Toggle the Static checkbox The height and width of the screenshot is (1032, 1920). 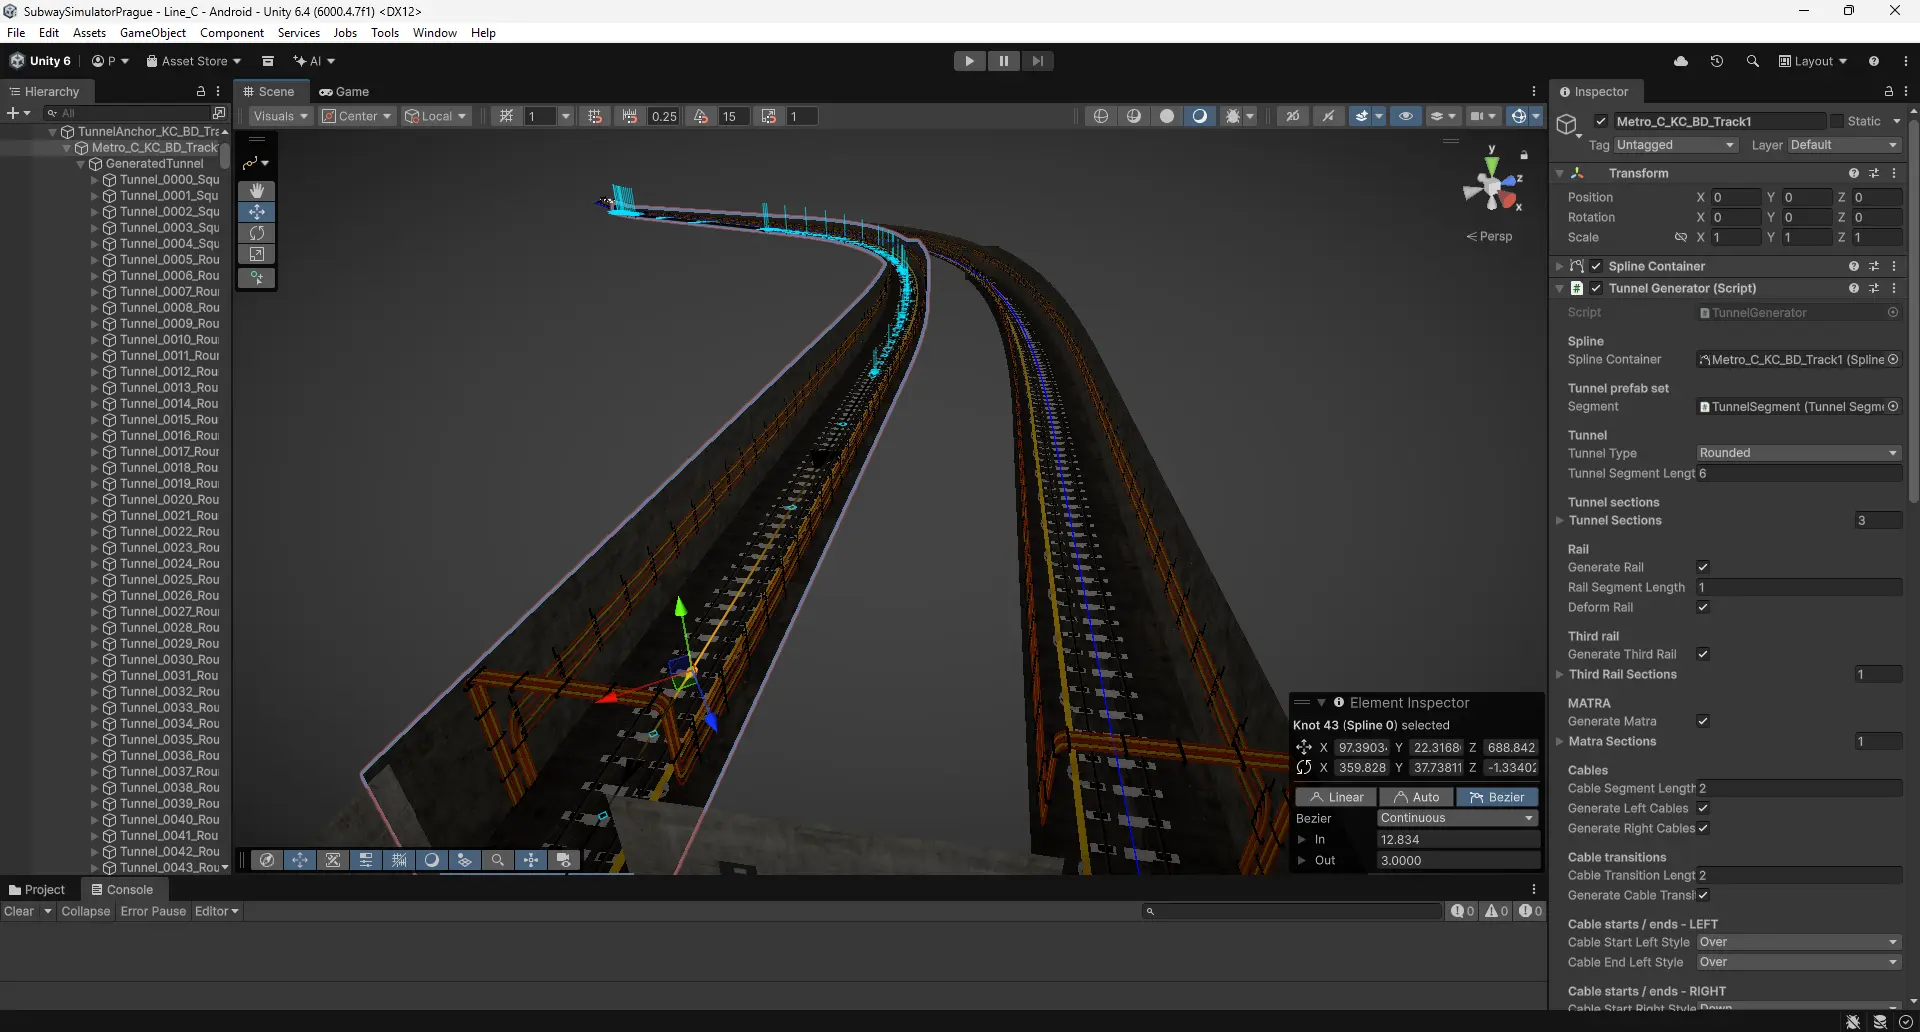coord(1837,121)
